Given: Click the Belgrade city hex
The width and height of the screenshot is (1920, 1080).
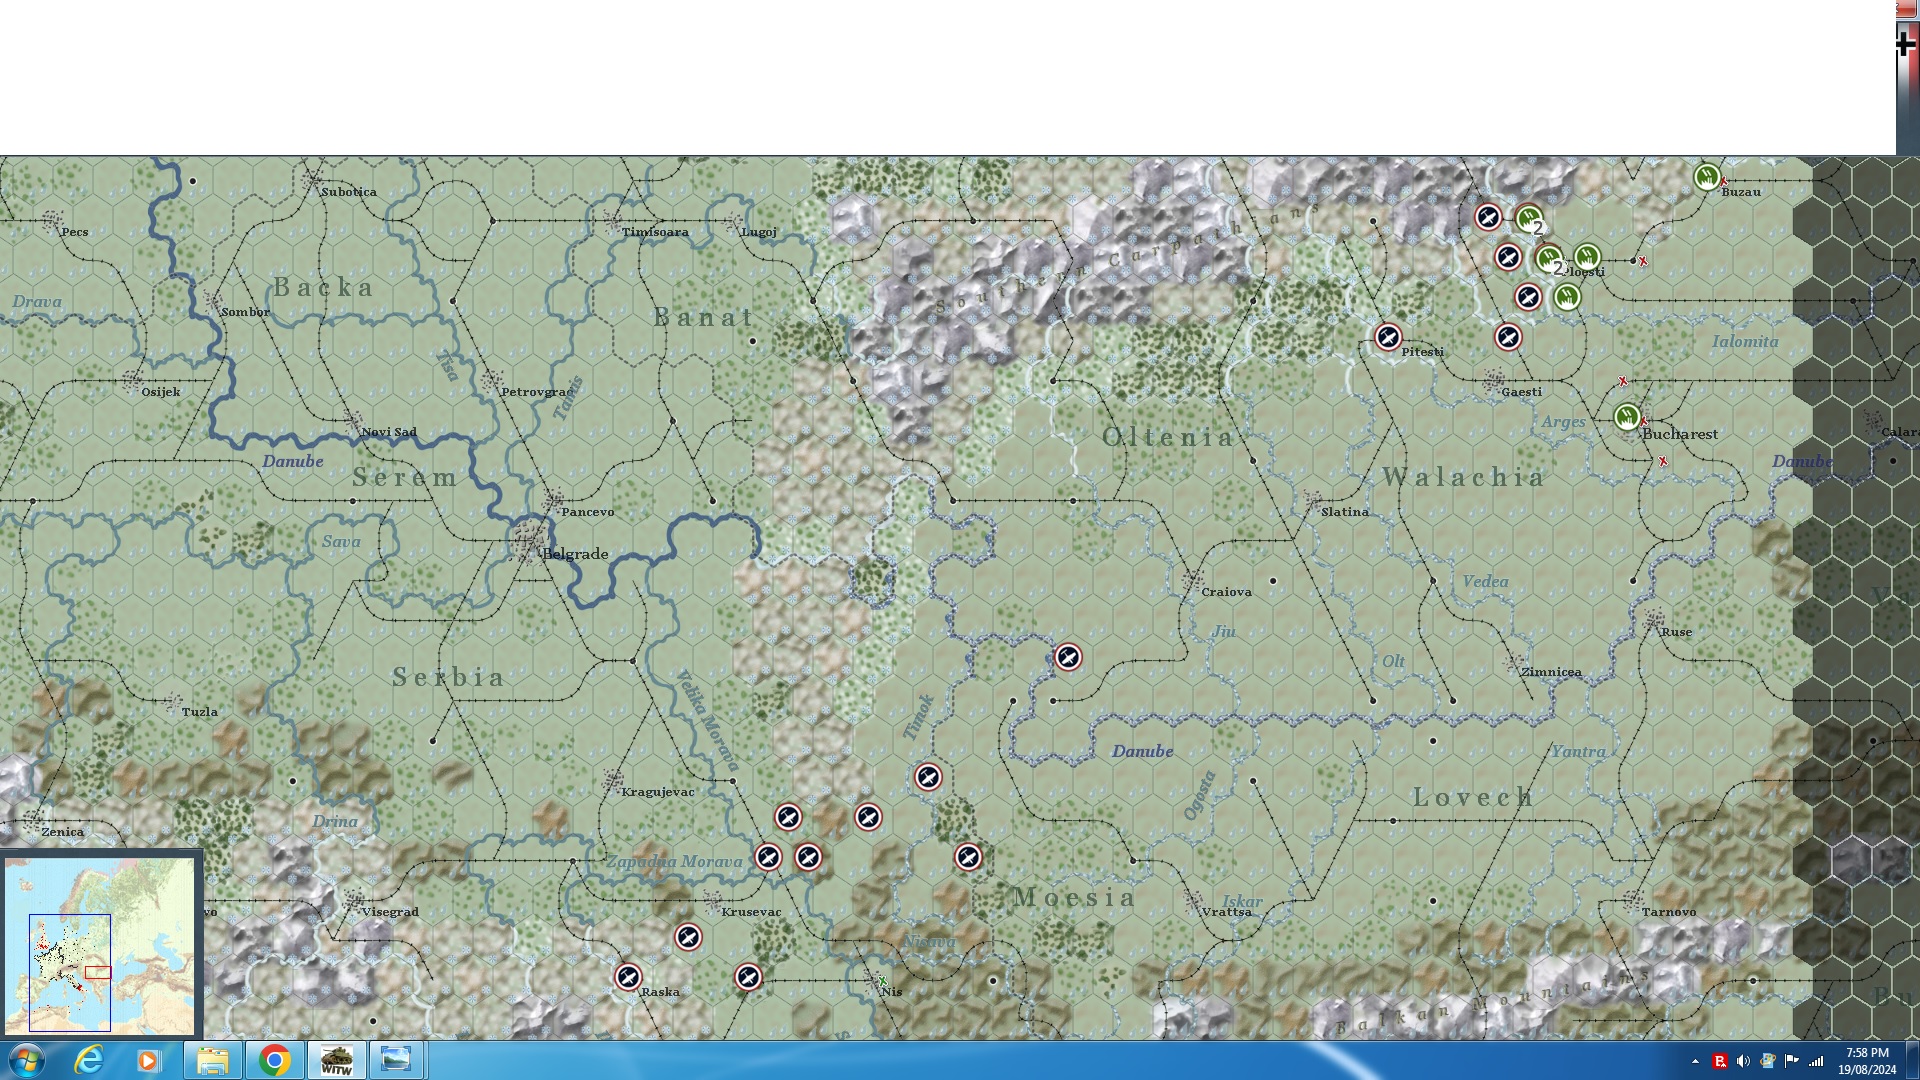Looking at the screenshot, I should (528, 541).
